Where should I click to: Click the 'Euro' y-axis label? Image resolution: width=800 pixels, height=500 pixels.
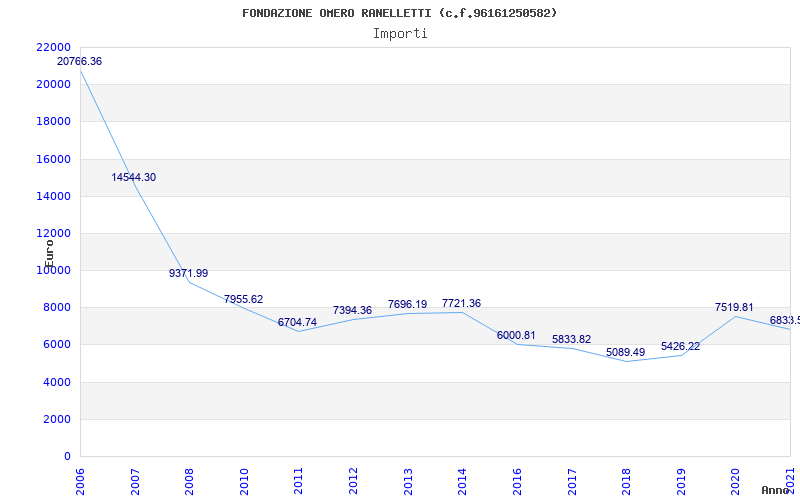[49, 254]
